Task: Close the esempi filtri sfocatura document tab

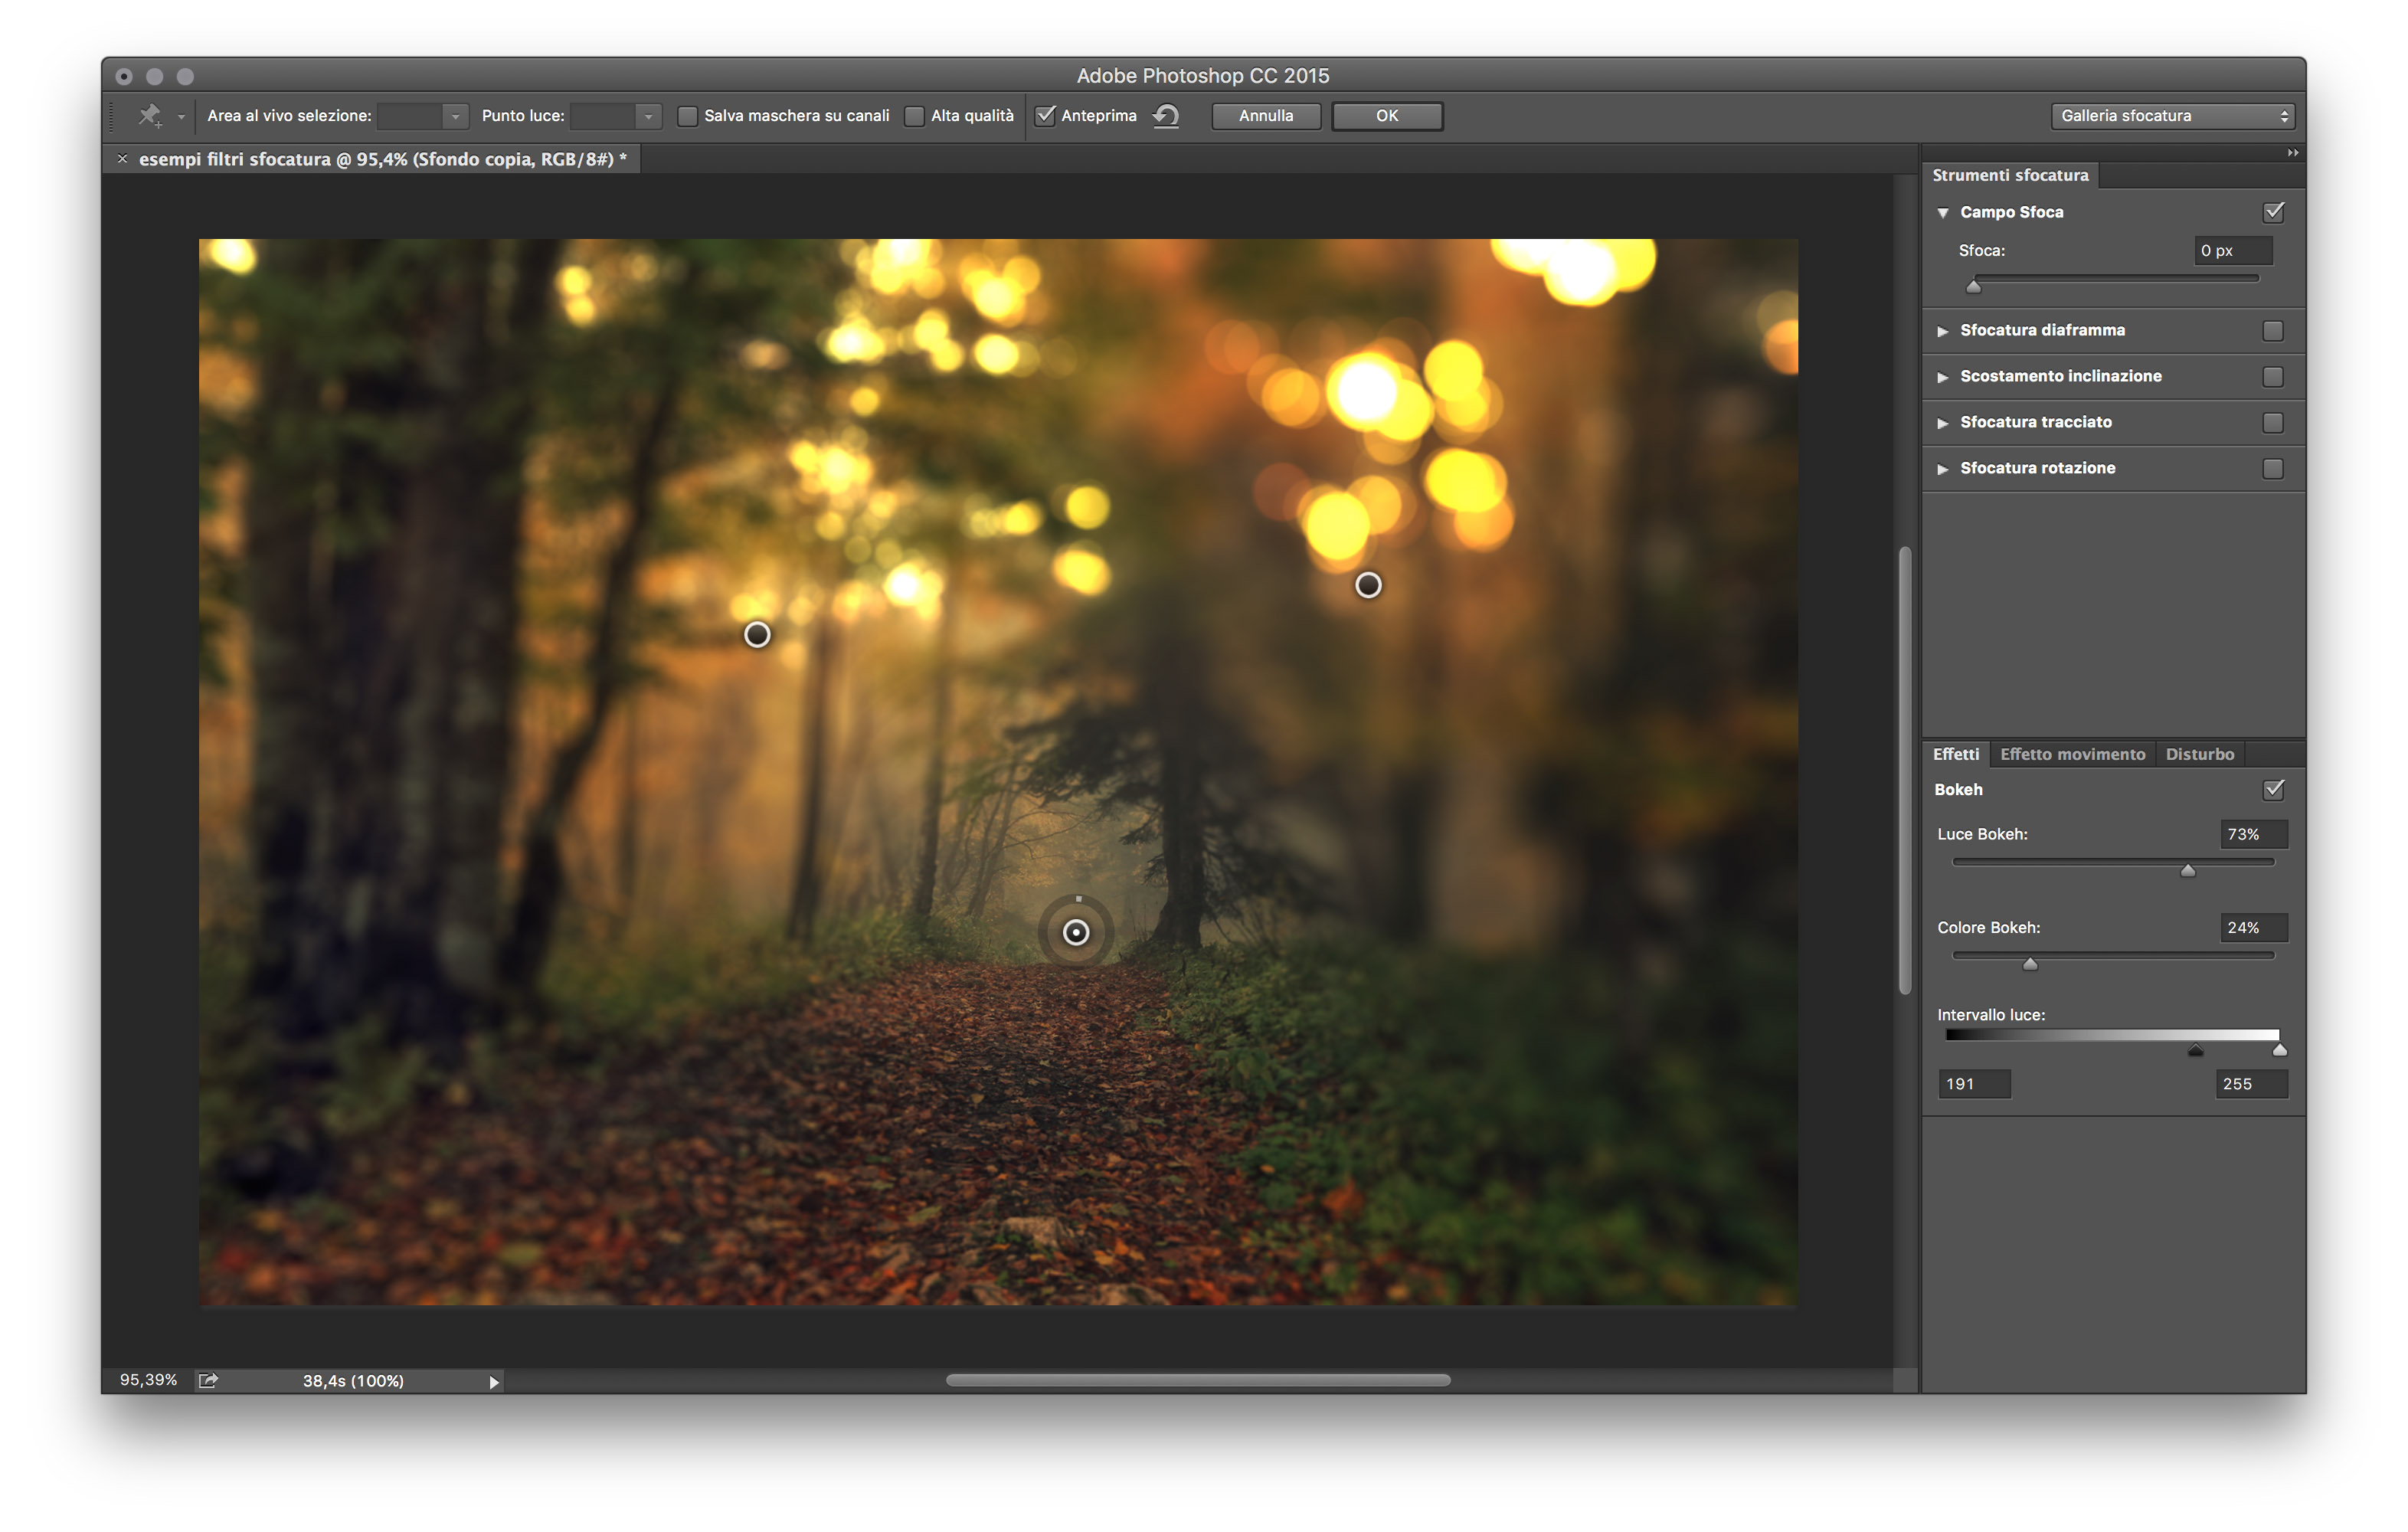Action: 122,159
